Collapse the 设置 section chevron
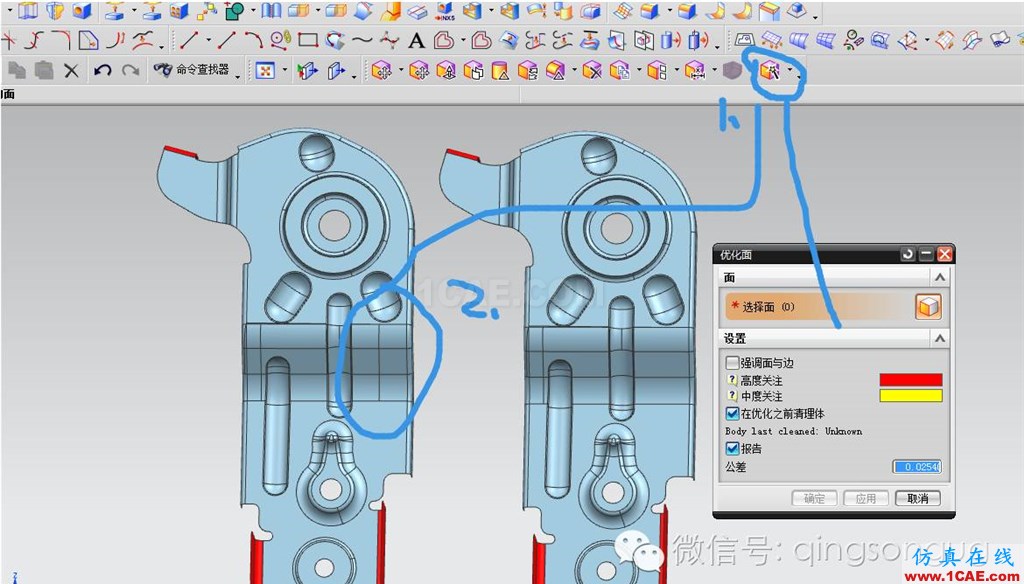 [940, 338]
